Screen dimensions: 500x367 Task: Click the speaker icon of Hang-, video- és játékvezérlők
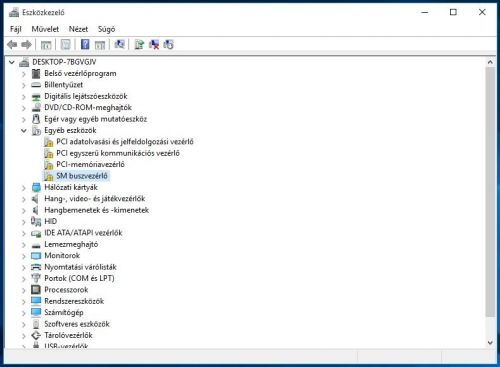click(35, 199)
